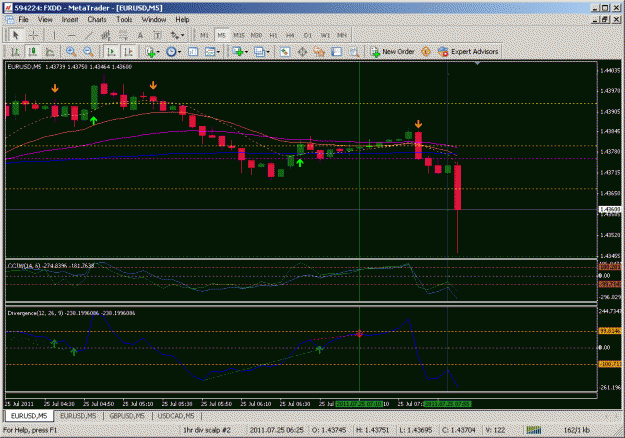
Task: Expand the New Chart dropdown arrow
Action: [x=246, y=52]
